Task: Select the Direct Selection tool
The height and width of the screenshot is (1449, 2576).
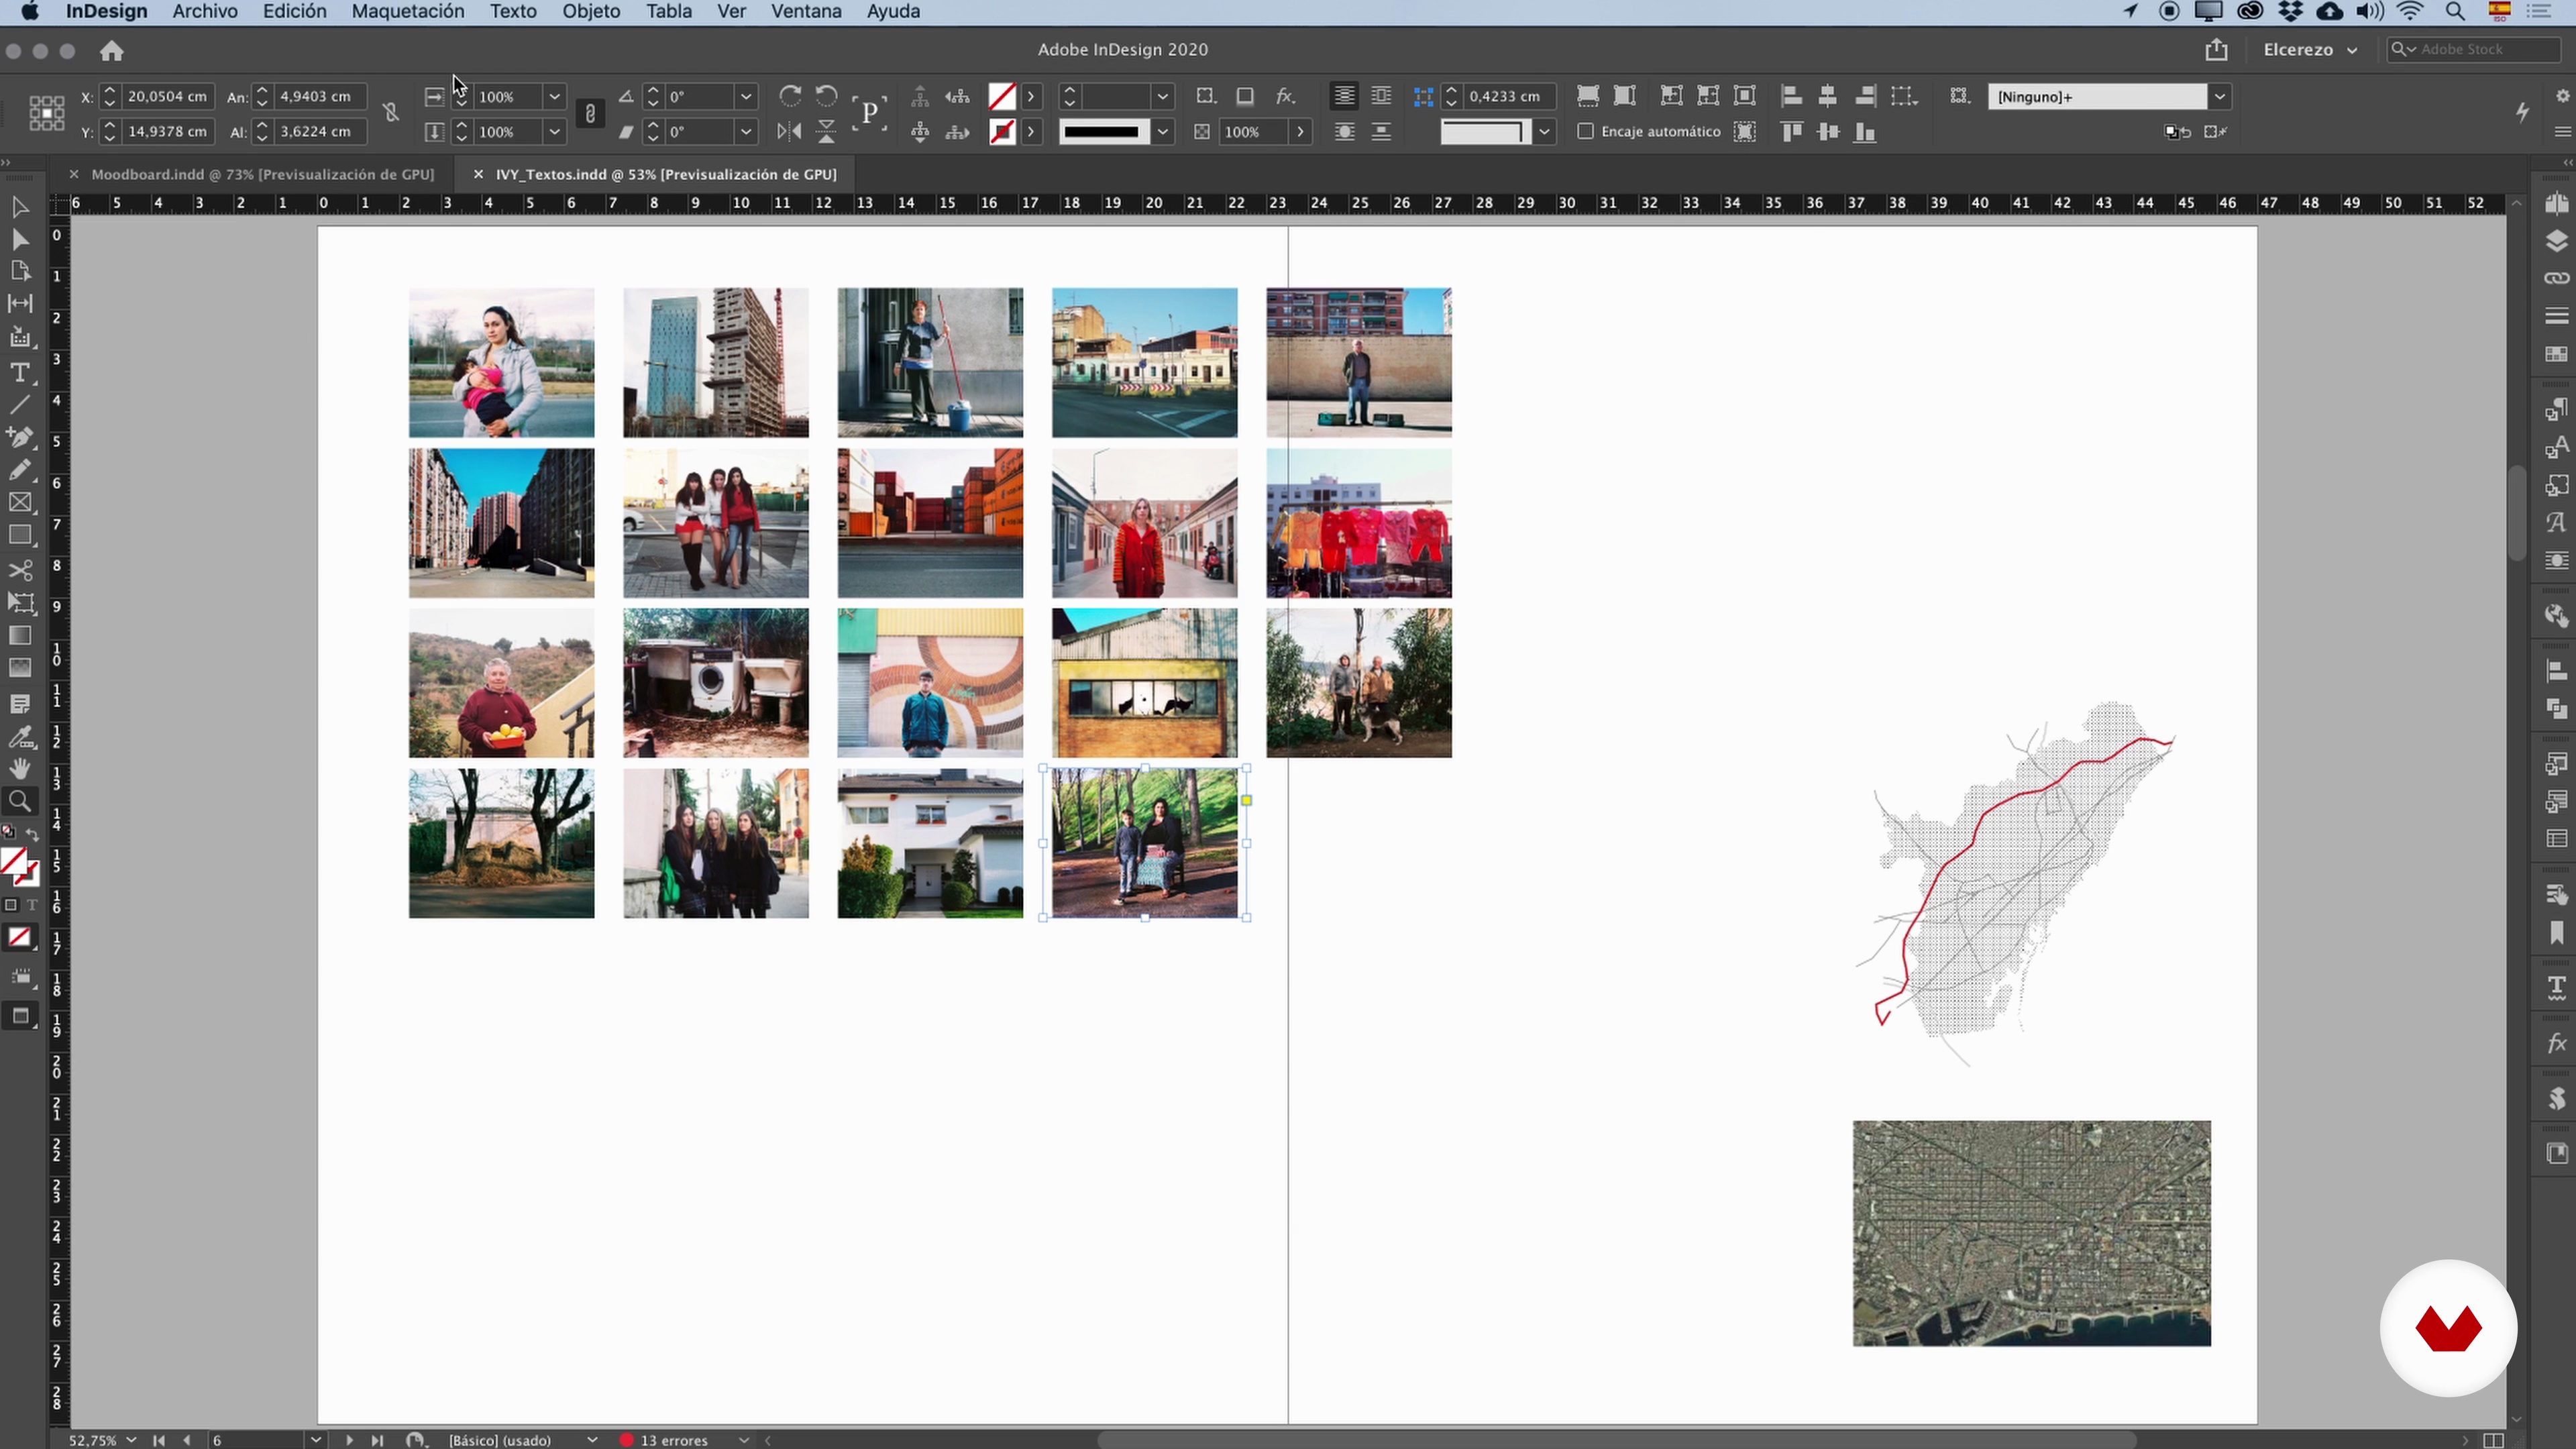Action: [19, 239]
